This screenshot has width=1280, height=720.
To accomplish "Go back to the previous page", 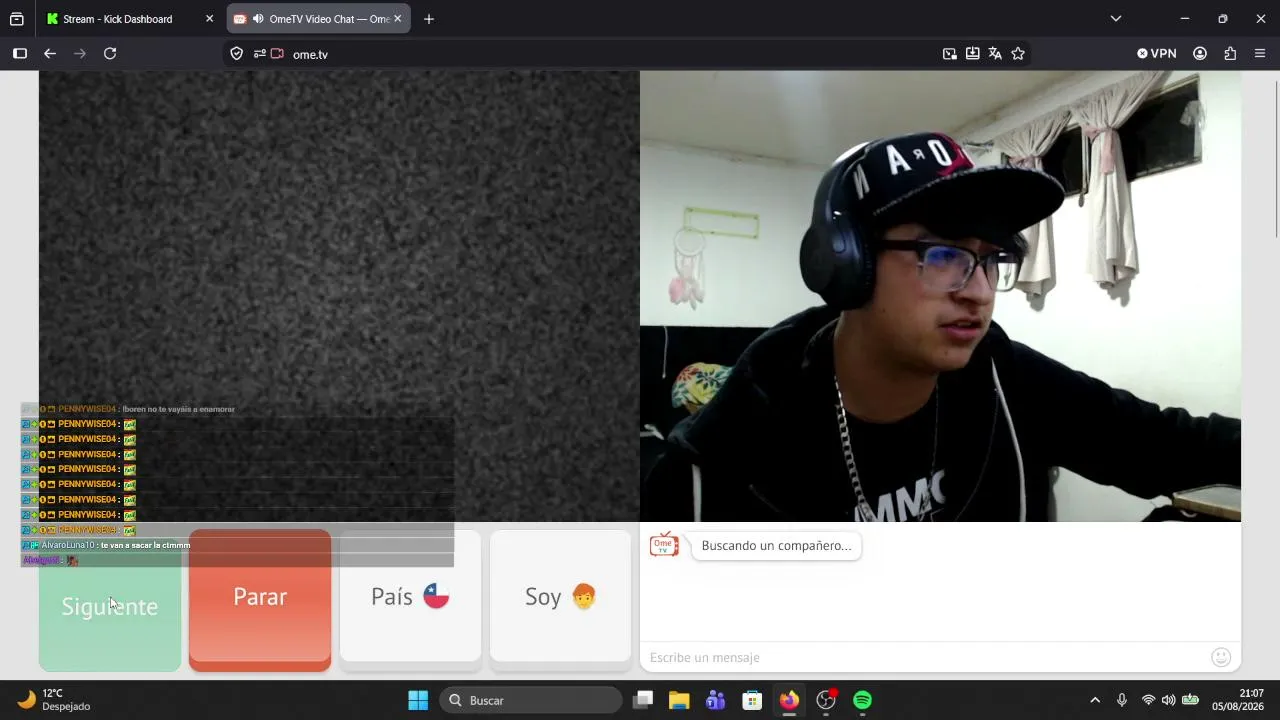I will [x=50, y=54].
